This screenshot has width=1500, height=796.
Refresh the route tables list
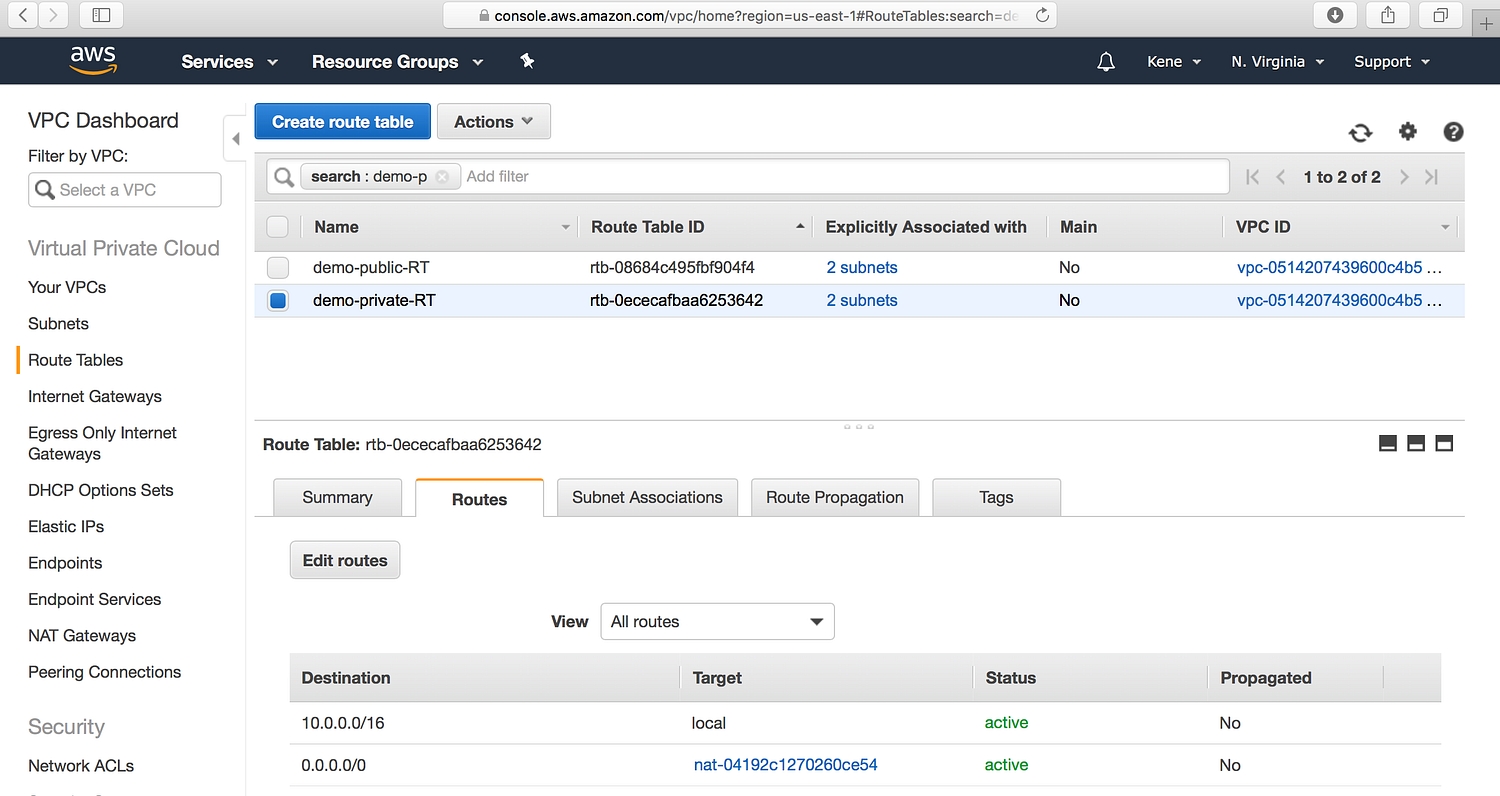tap(1360, 132)
